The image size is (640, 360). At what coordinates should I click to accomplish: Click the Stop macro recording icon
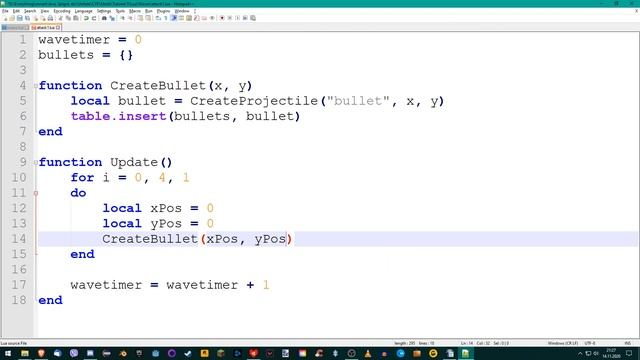(x=230, y=18)
